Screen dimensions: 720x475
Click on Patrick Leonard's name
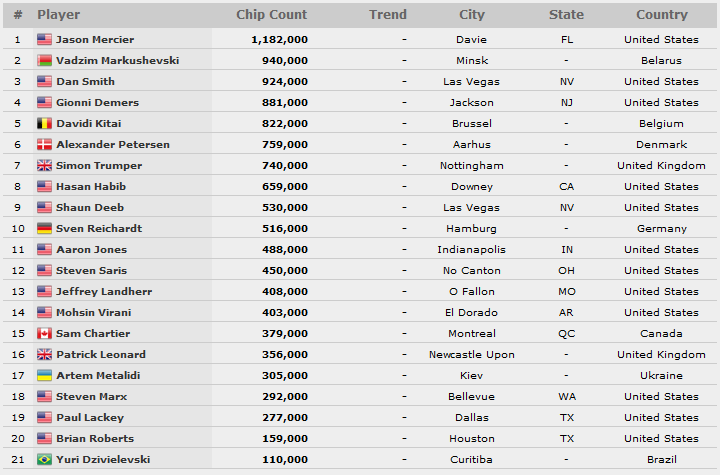click(101, 355)
